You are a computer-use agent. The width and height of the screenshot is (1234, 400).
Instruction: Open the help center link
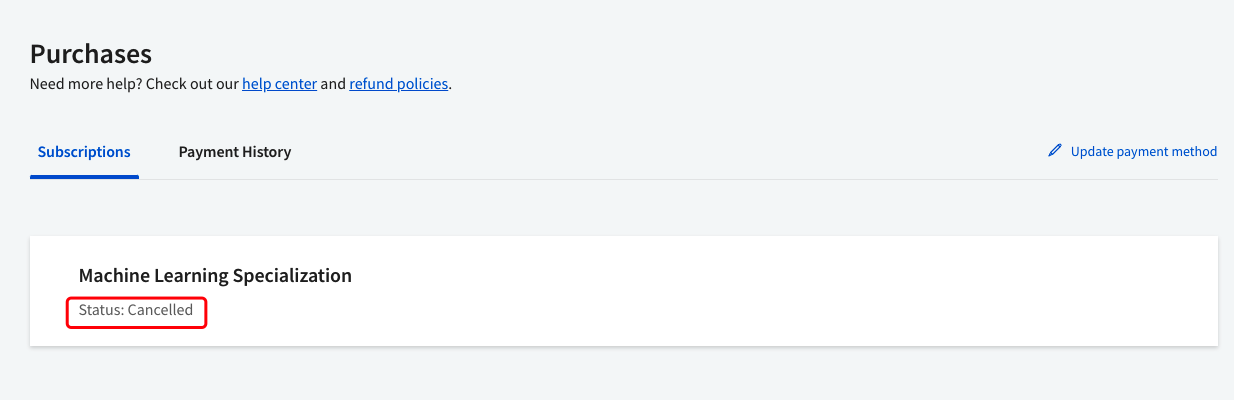[x=279, y=84]
